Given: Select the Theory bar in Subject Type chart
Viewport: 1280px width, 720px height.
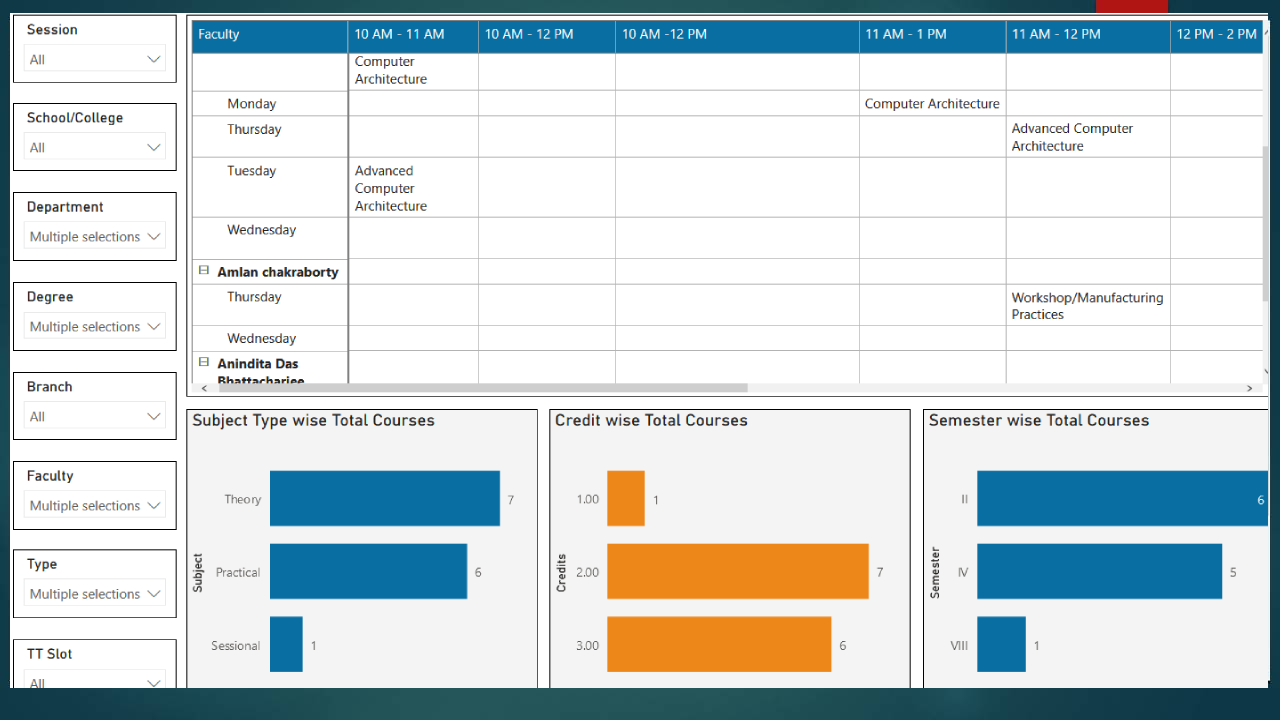Looking at the screenshot, I should click(x=384, y=498).
